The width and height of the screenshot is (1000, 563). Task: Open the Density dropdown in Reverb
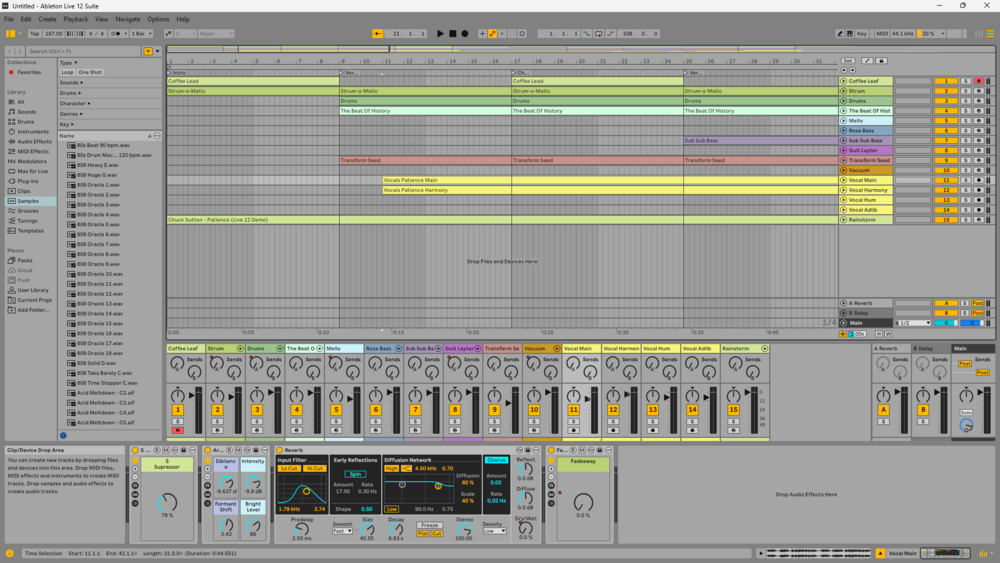494,531
